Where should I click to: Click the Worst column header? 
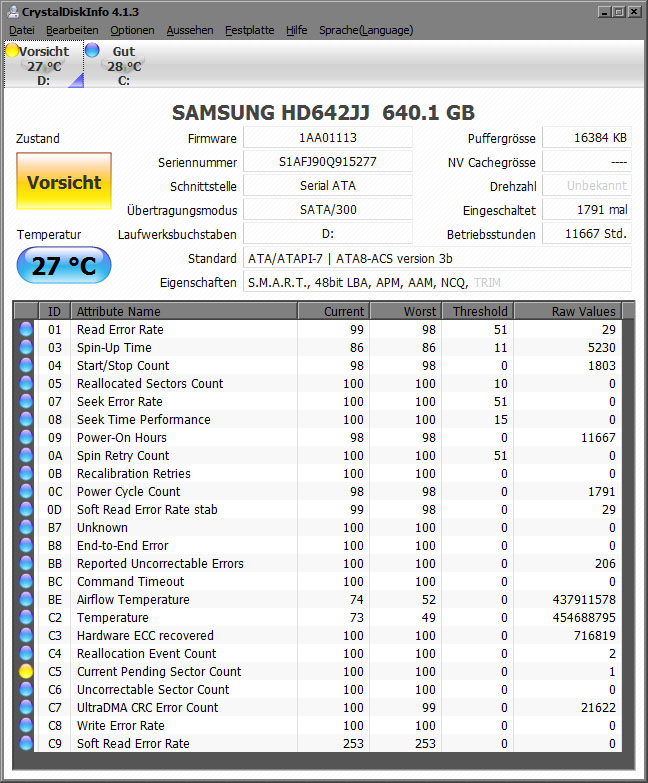pyautogui.click(x=405, y=311)
